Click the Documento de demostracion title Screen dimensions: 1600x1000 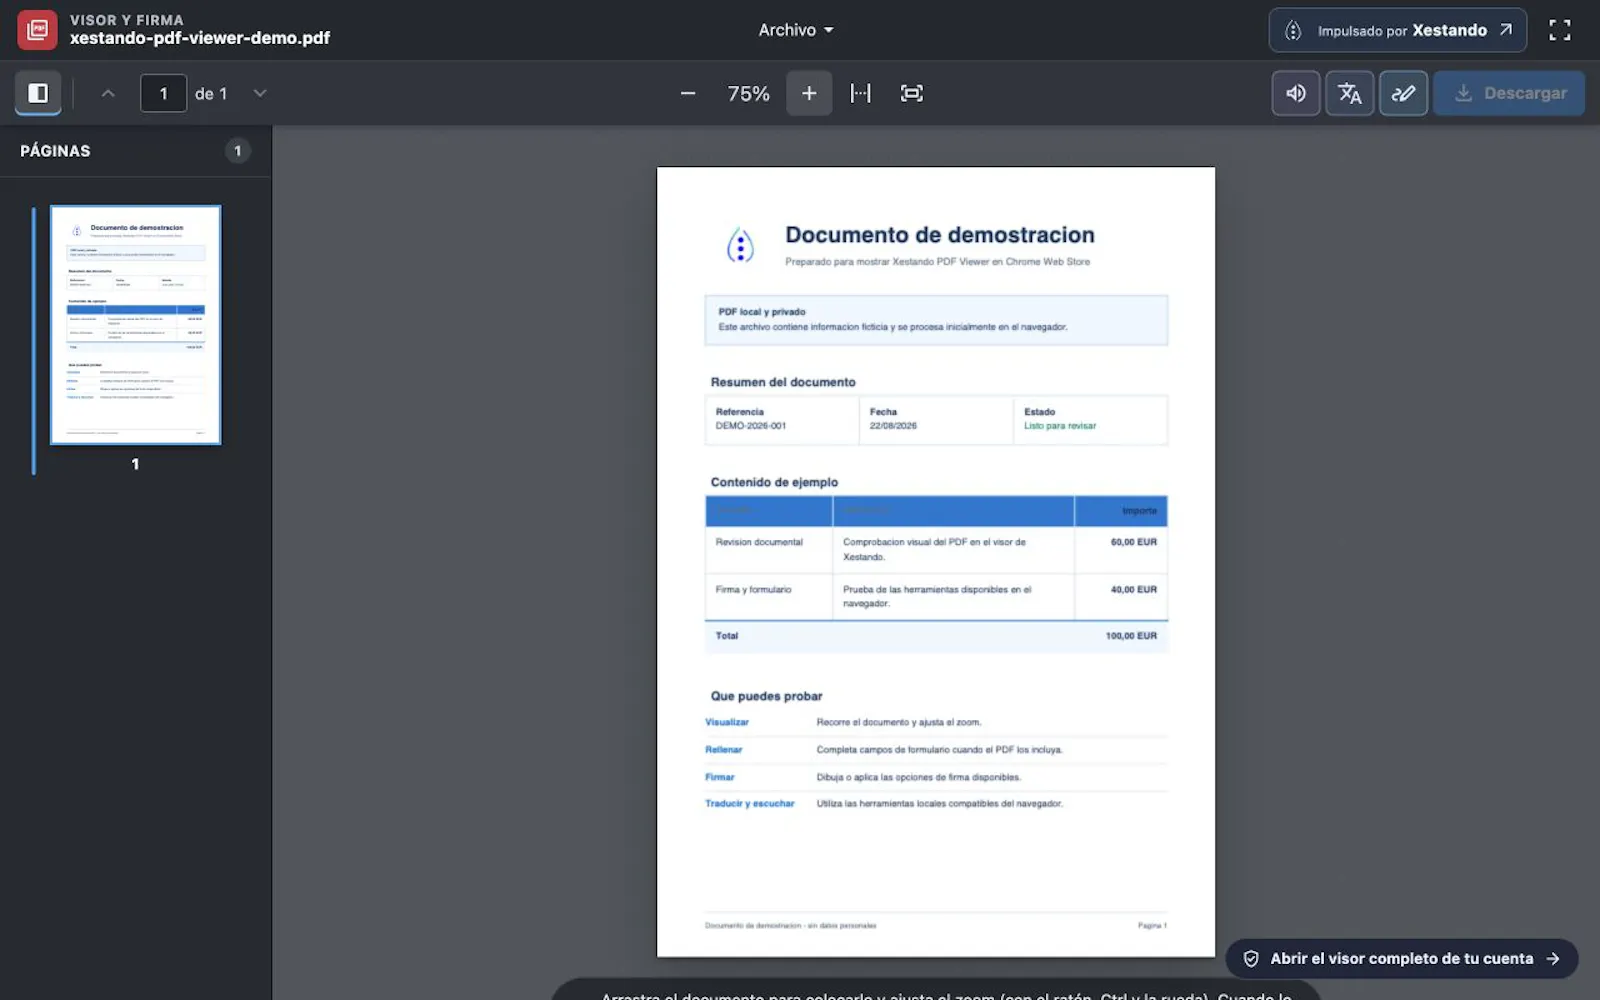940,235
